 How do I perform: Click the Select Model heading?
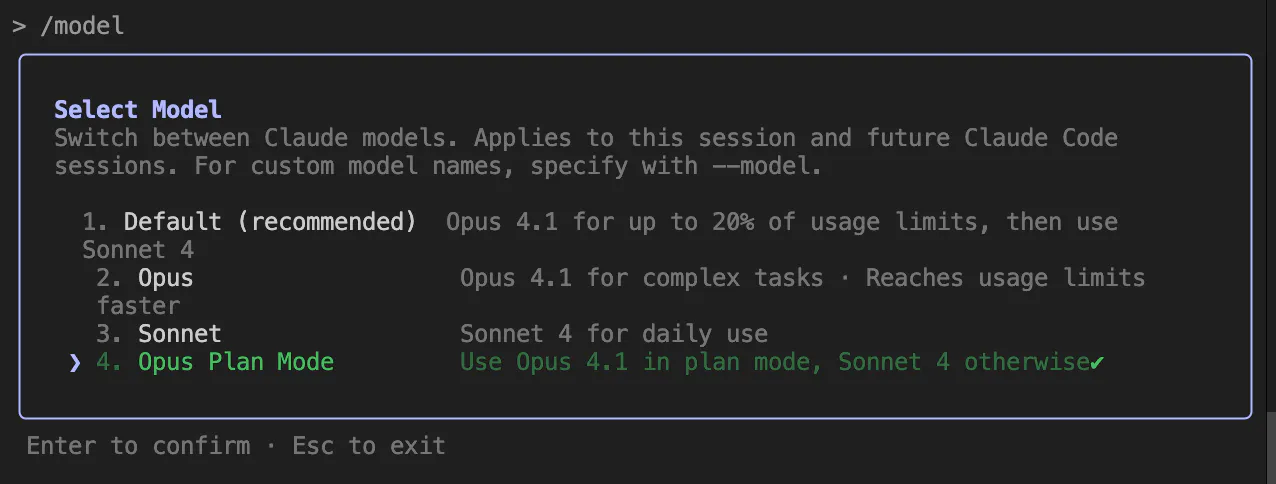[x=138, y=109]
